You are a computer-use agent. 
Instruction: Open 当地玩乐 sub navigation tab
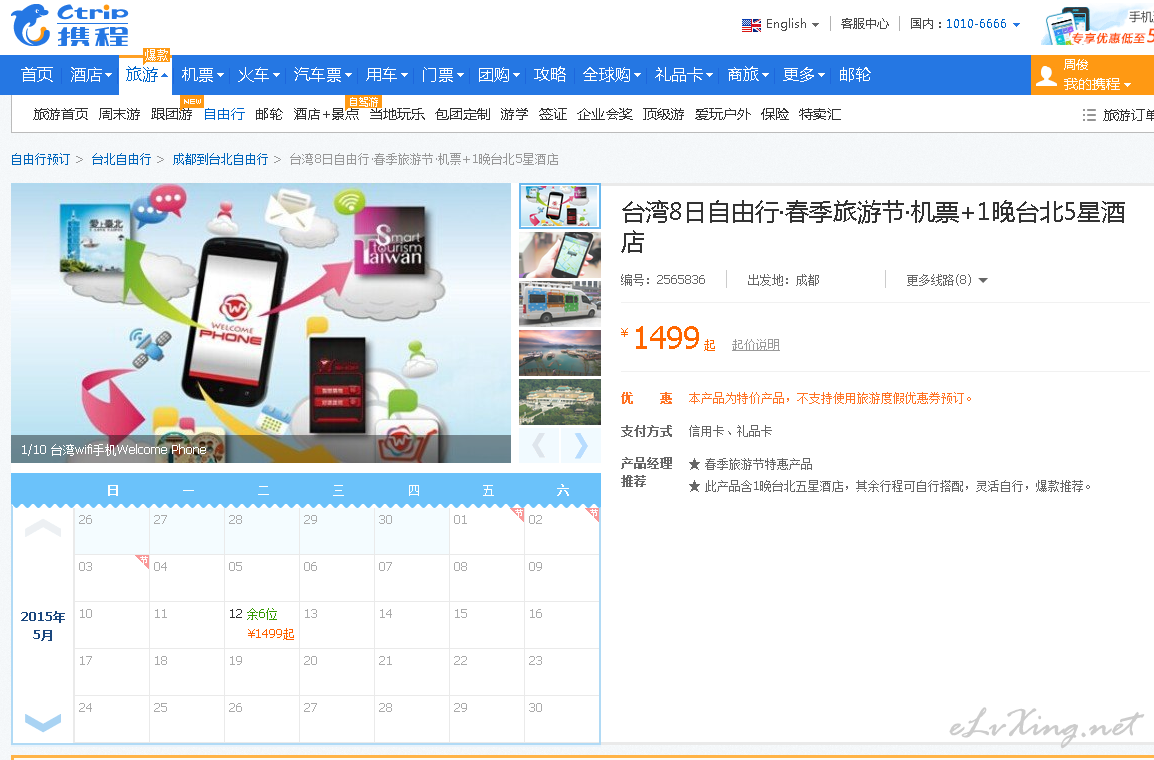click(397, 115)
